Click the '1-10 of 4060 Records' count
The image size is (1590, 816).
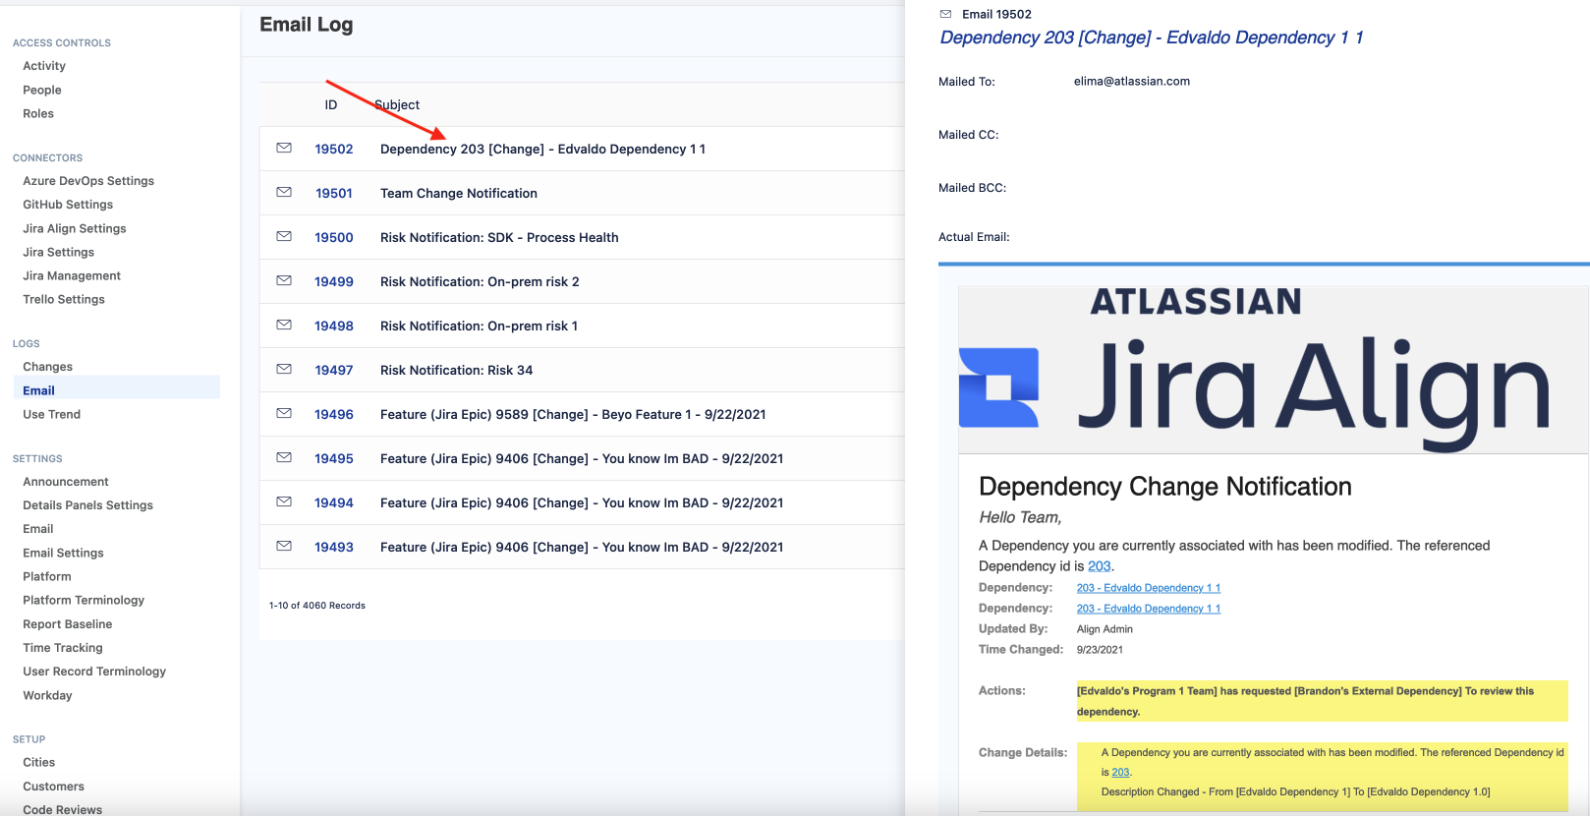click(x=317, y=606)
